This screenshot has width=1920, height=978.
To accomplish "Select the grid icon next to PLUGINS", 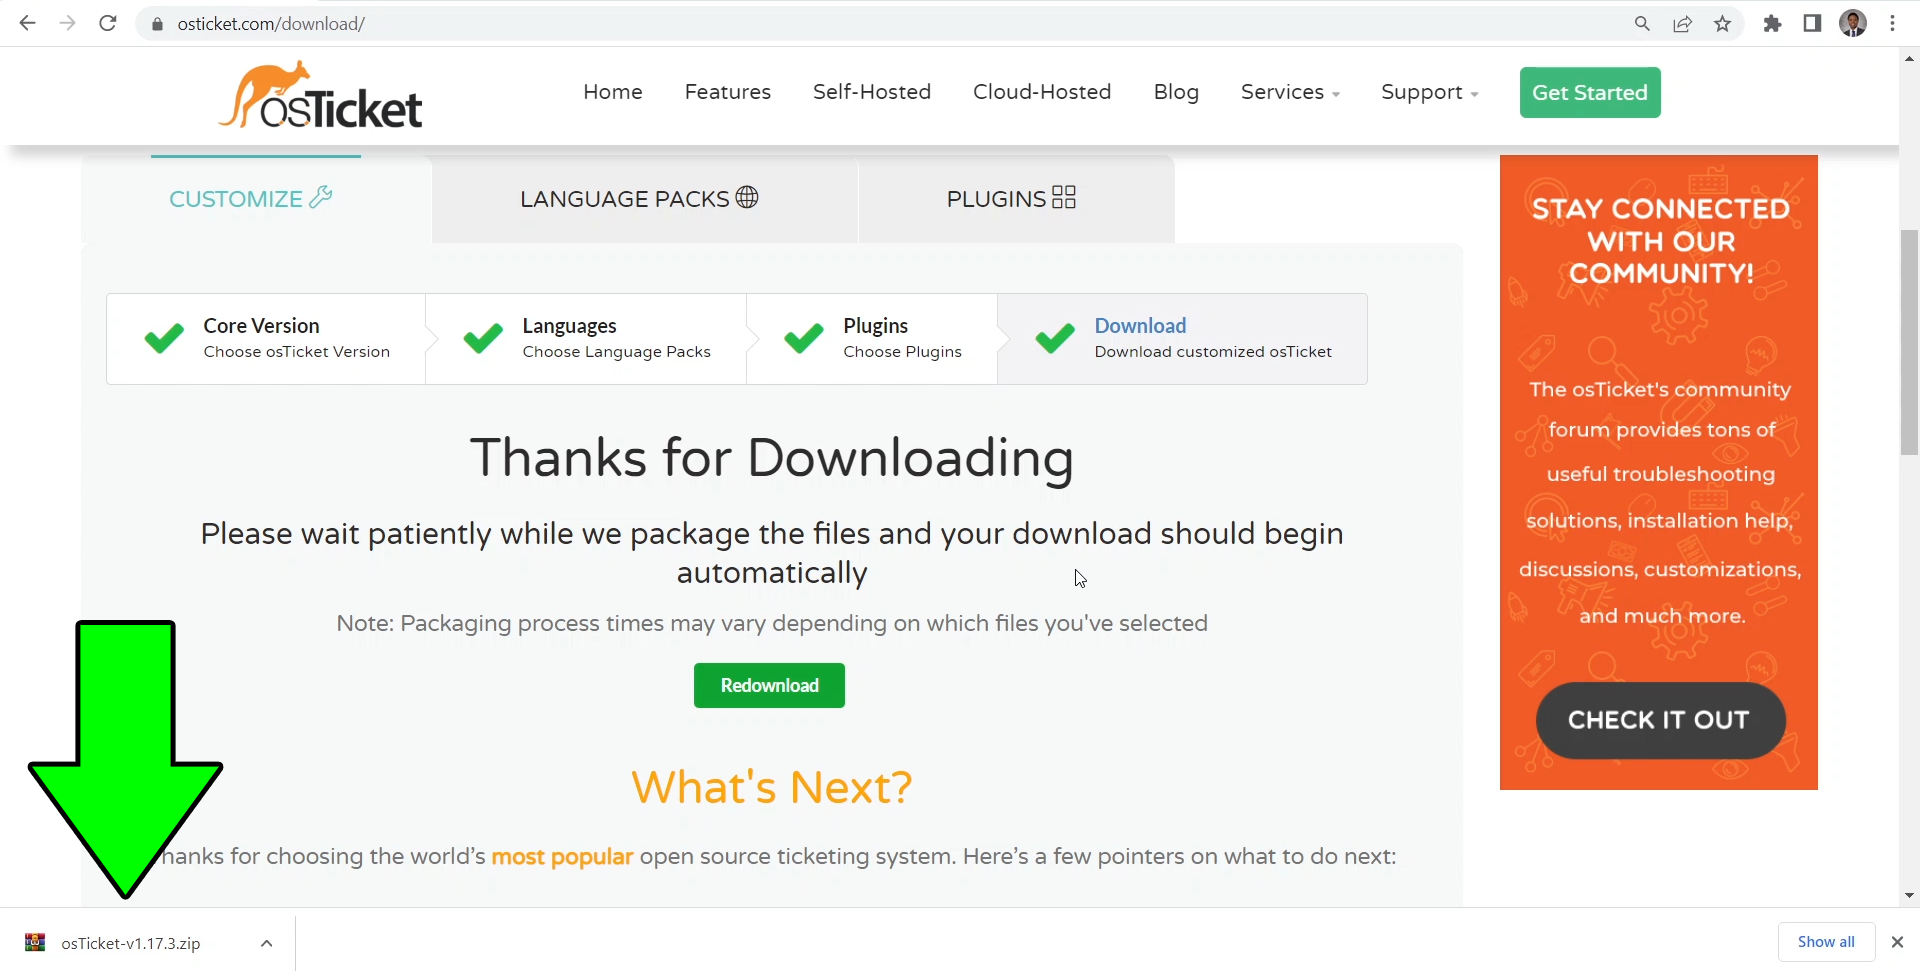I will click(1065, 197).
